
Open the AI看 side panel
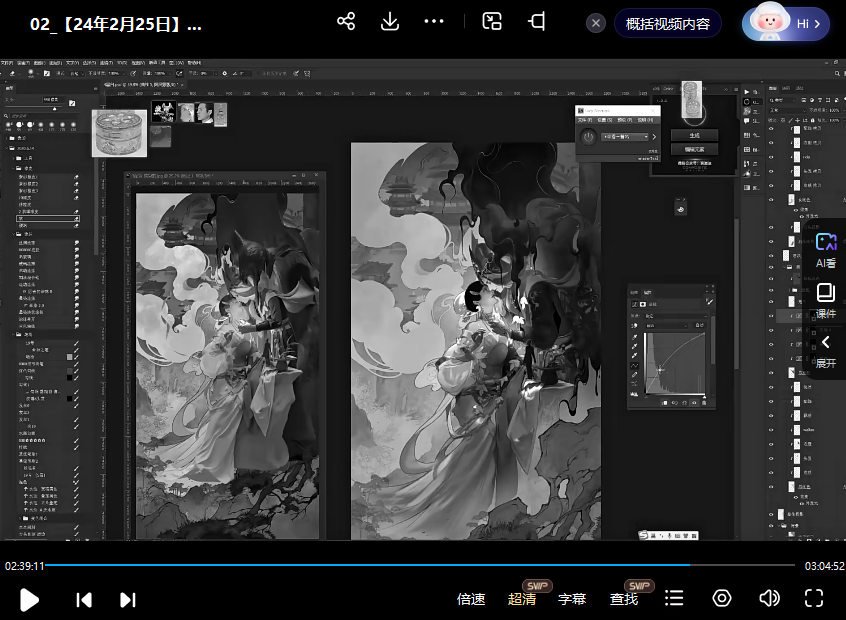pyautogui.click(x=826, y=249)
